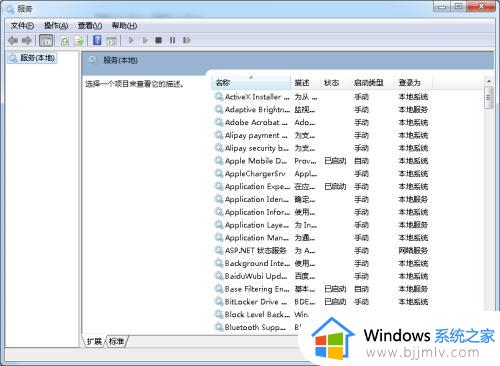The height and width of the screenshot is (366, 500).
Task: Switch to the 扩展 tab
Action: (94, 341)
